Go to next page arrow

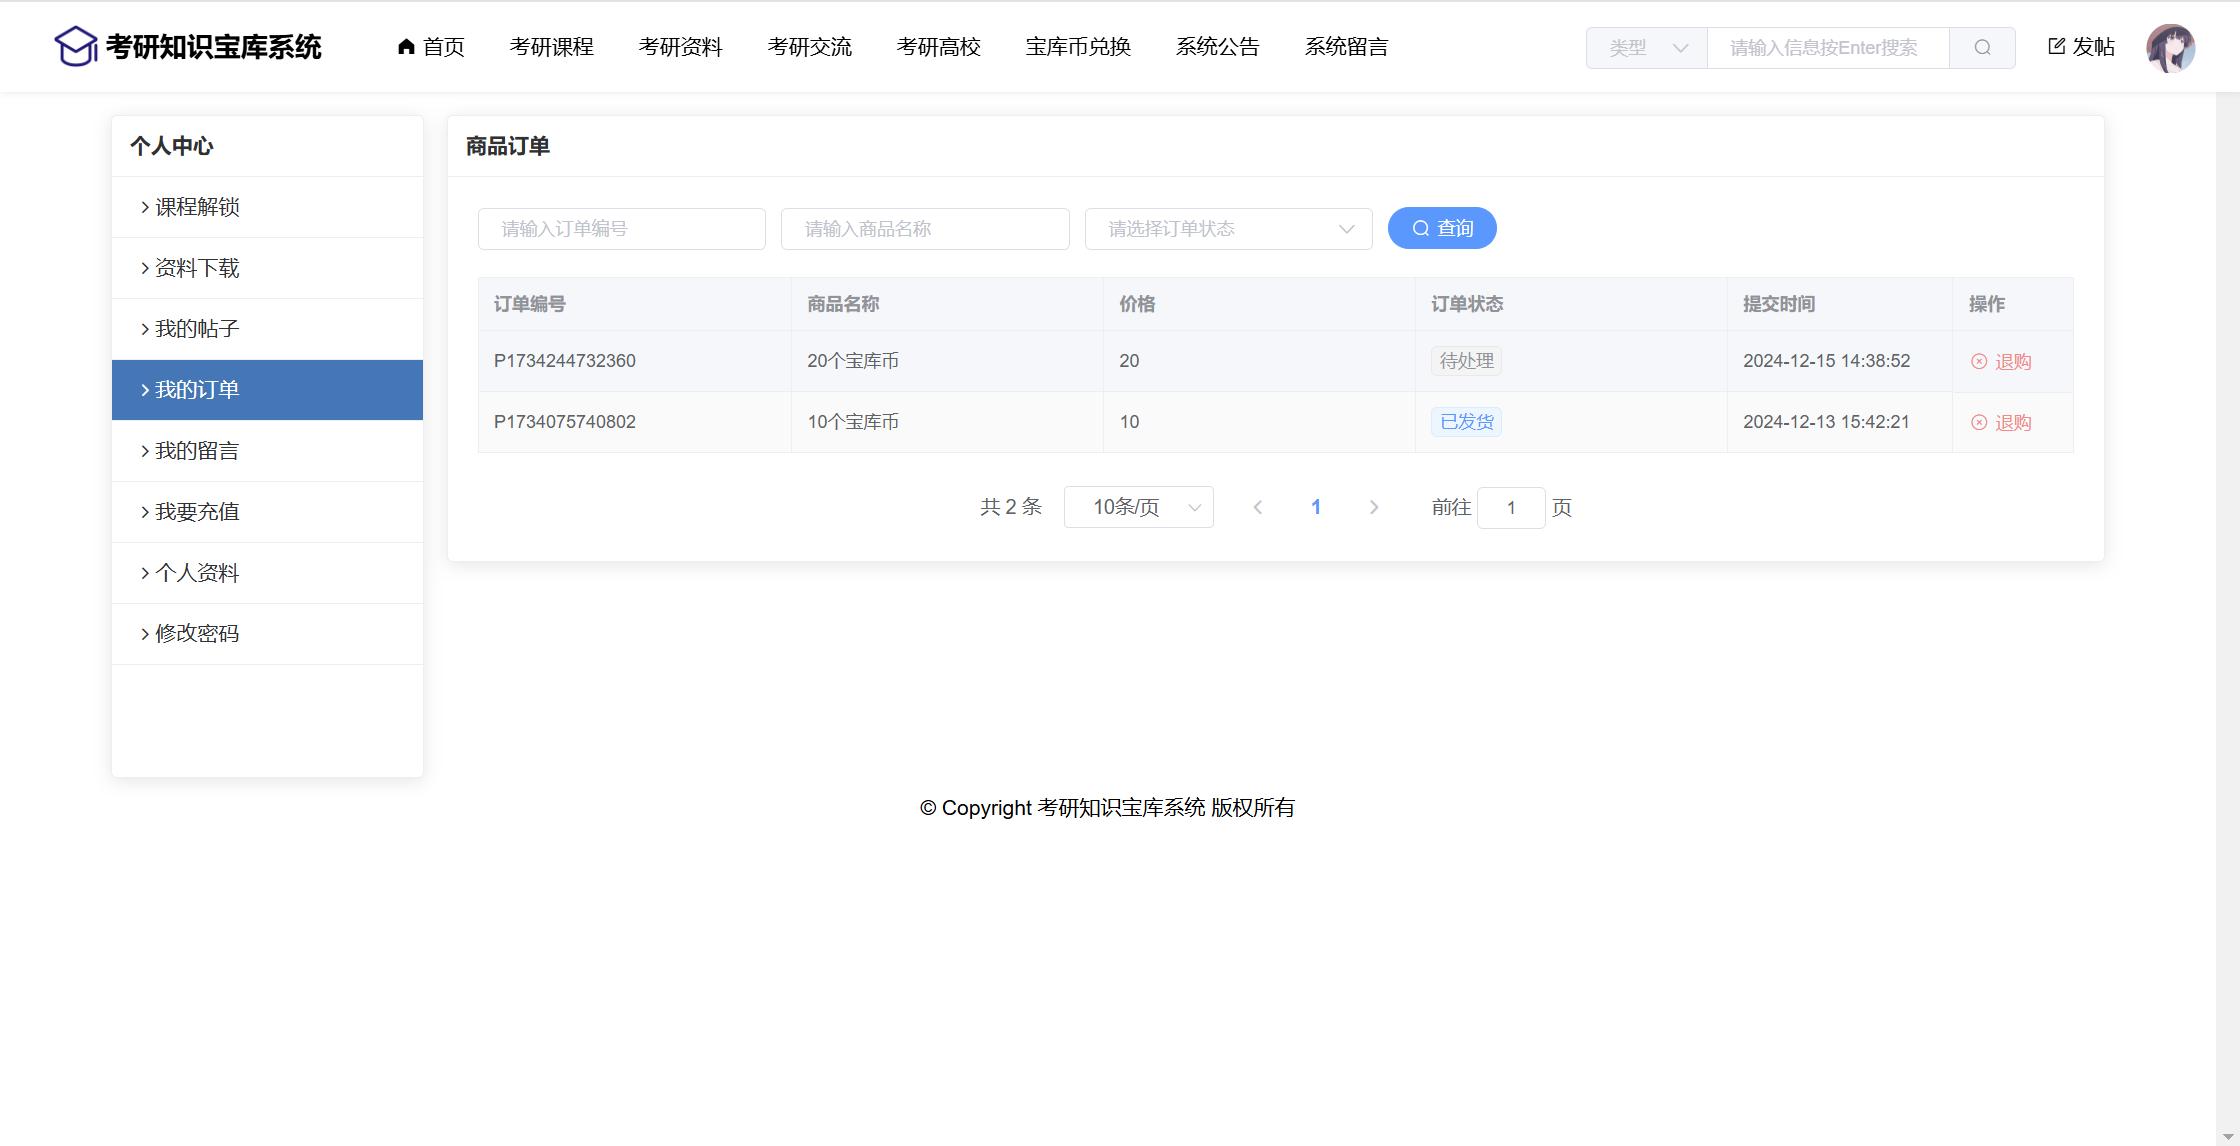click(x=1374, y=508)
